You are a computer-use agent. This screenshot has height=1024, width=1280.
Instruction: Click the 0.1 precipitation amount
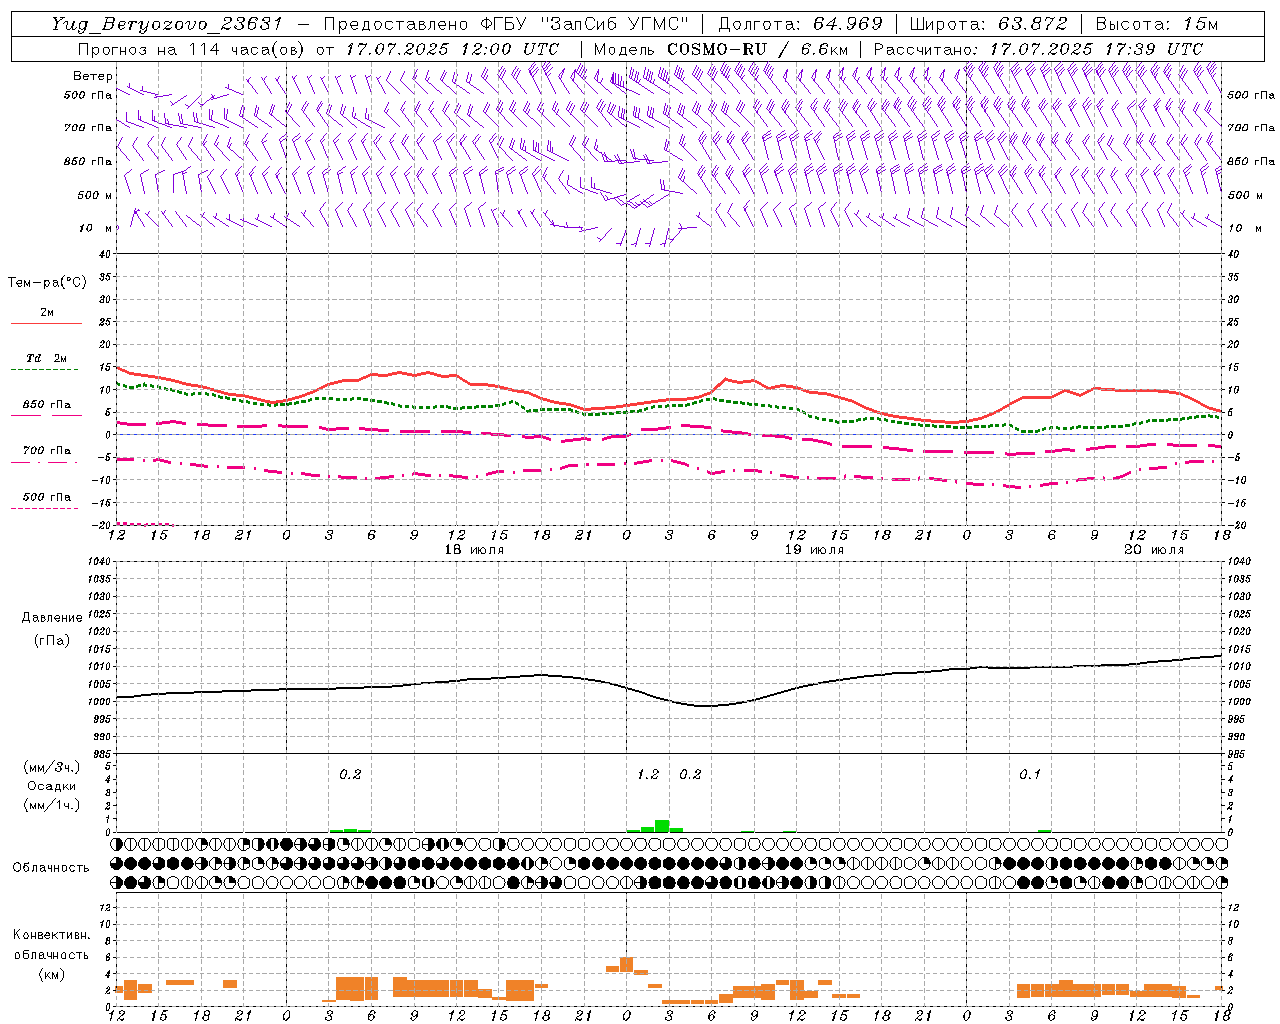[x=1030, y=775]
